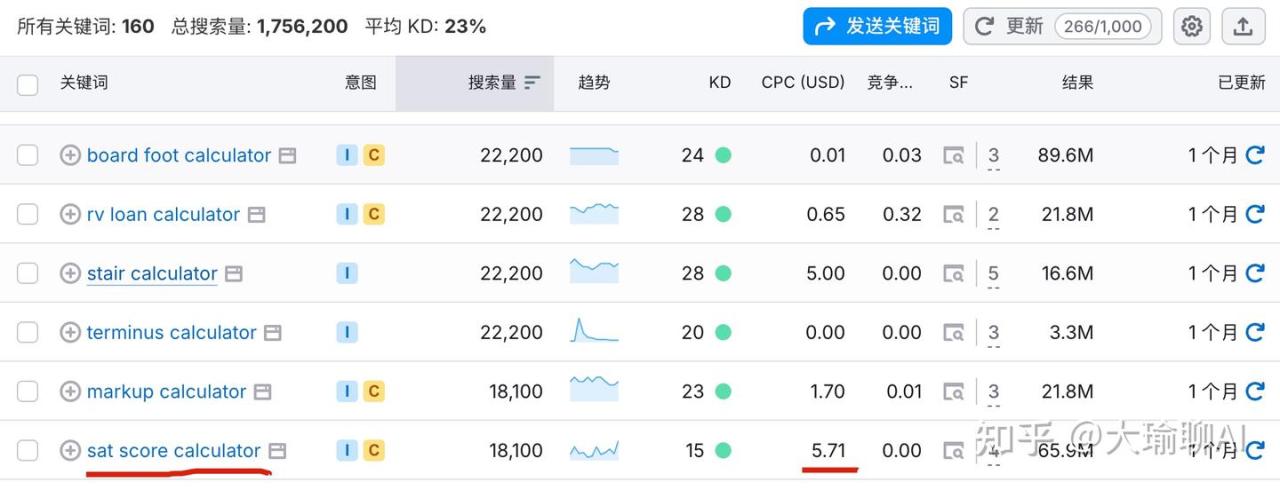Click the green KD dot for sat score calculator
The width and height of the screenshot is (1280, 490).
(x=723, y=451)
